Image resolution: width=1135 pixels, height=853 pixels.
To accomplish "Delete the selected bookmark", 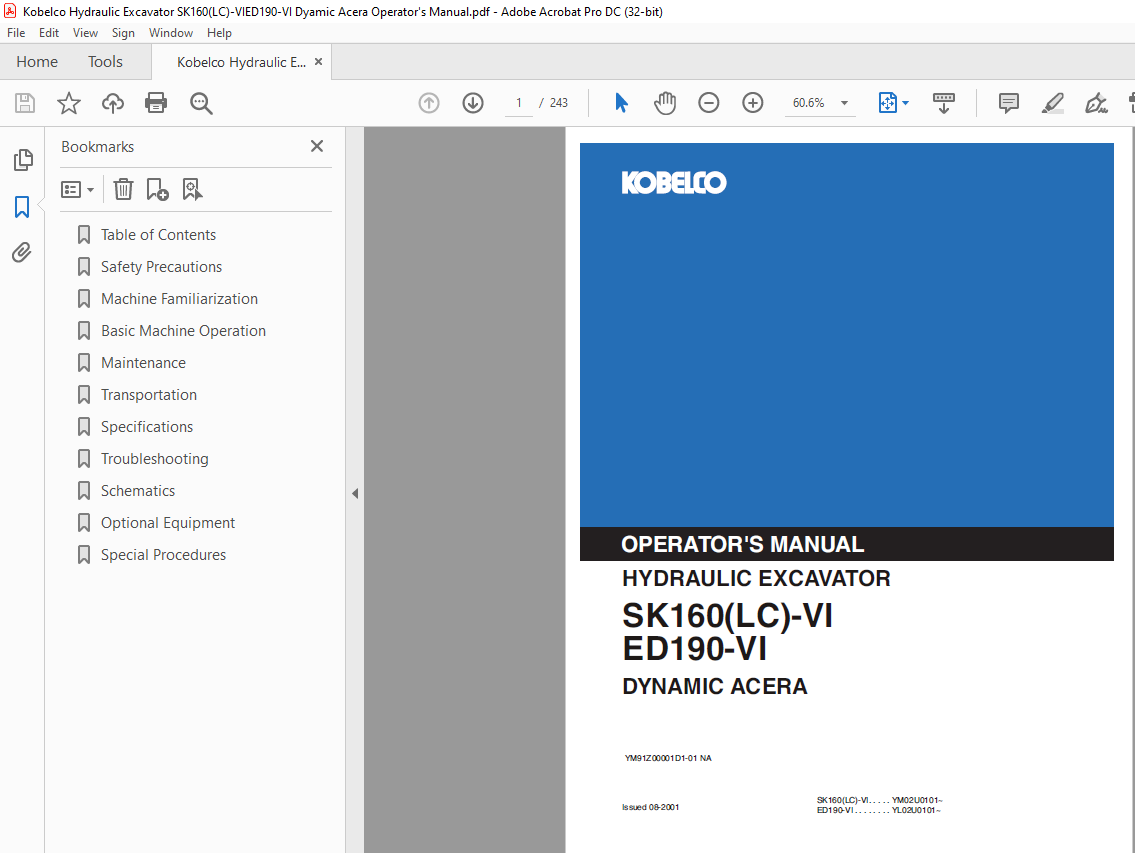I will point(123,190).
